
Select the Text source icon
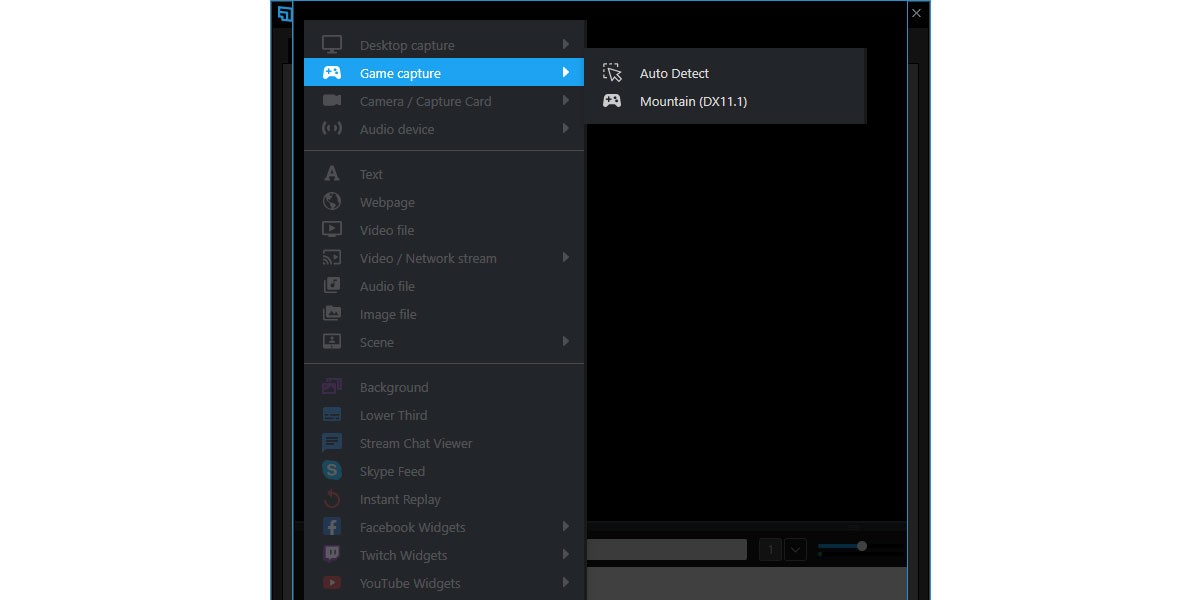pyautogui.click(x=331, y=173)
